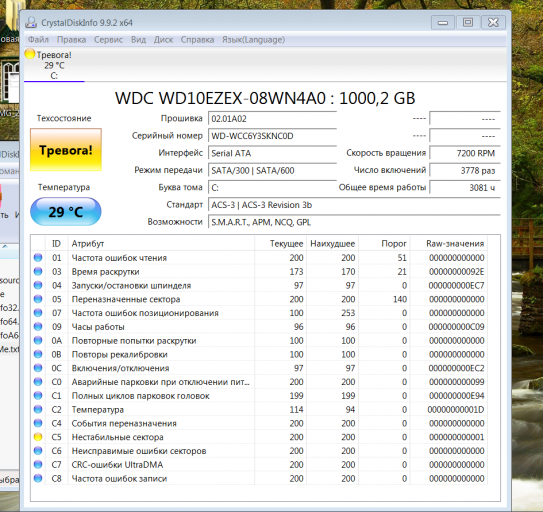This screenshot has height=512, width=543.
Task: Click the Буква тома field C:
Action: tap(272, 188)
